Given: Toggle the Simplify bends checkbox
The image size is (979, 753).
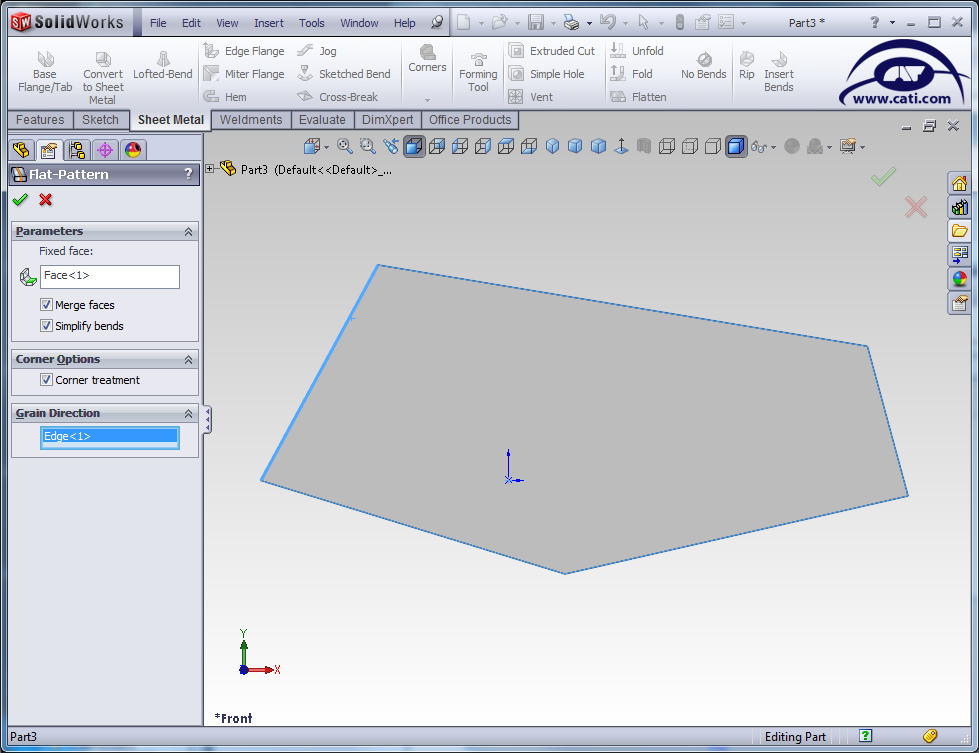Looking at the screenshot, I should coord(46,326).
